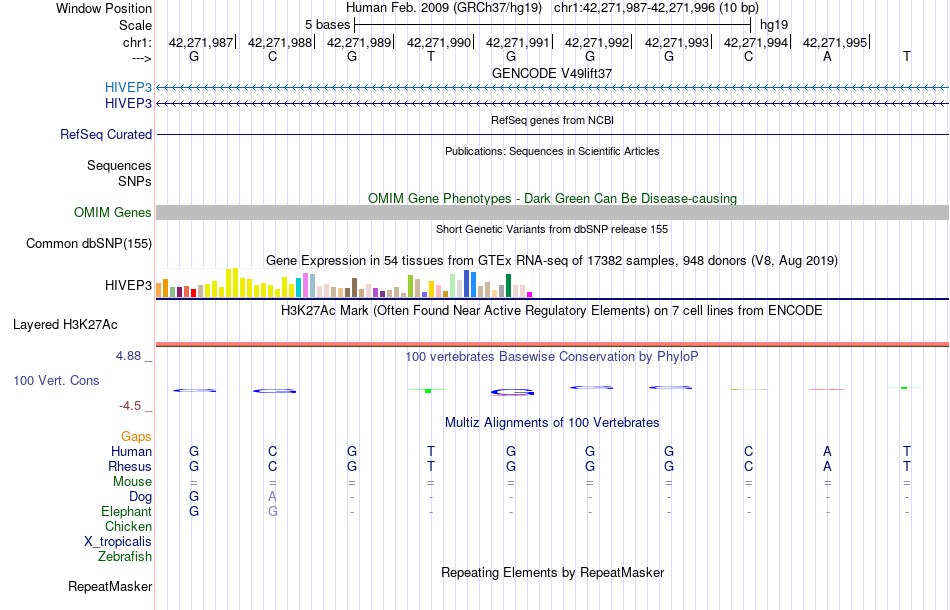Screen dimensions: 950x610
Task: Click Publications: Sequences in Scientific Articles title
Action: click(552, 151)
